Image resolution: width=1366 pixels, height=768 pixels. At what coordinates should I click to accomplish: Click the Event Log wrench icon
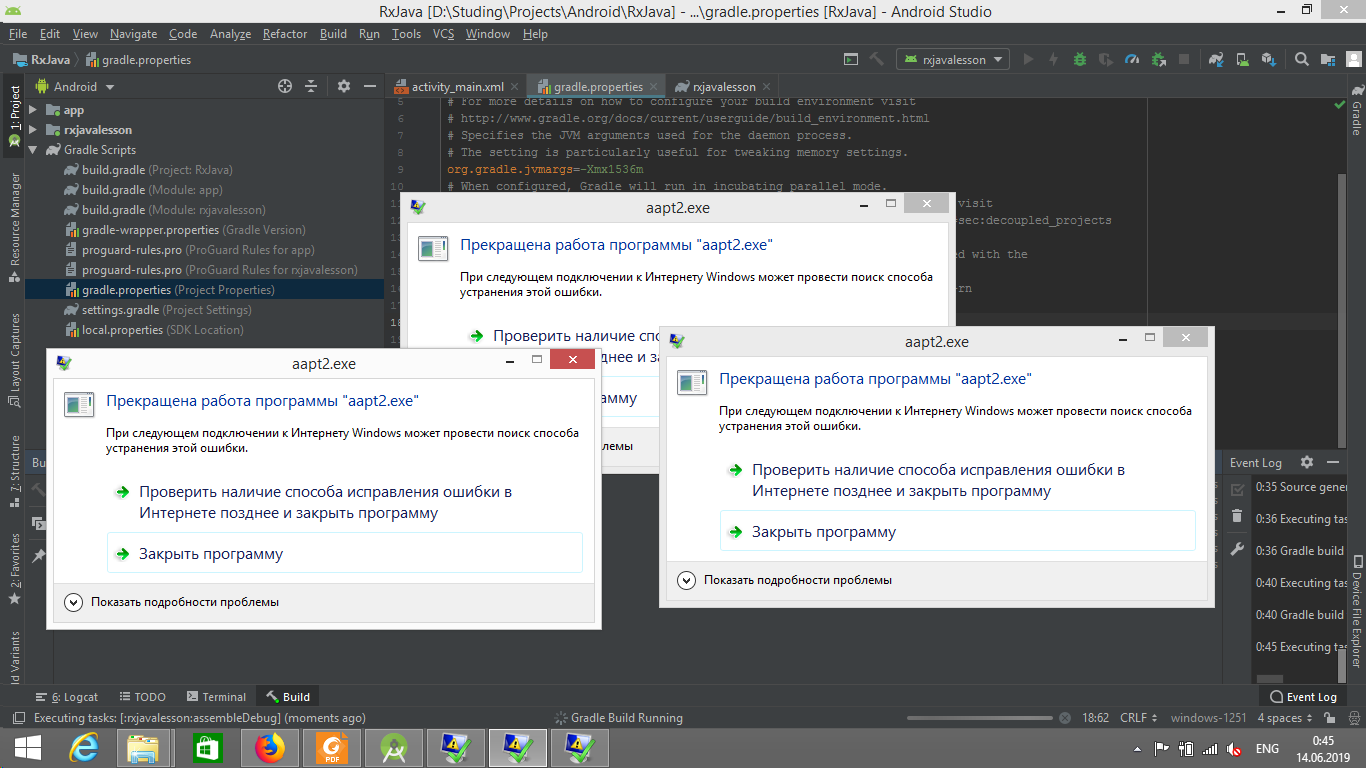pos(1237,549)
